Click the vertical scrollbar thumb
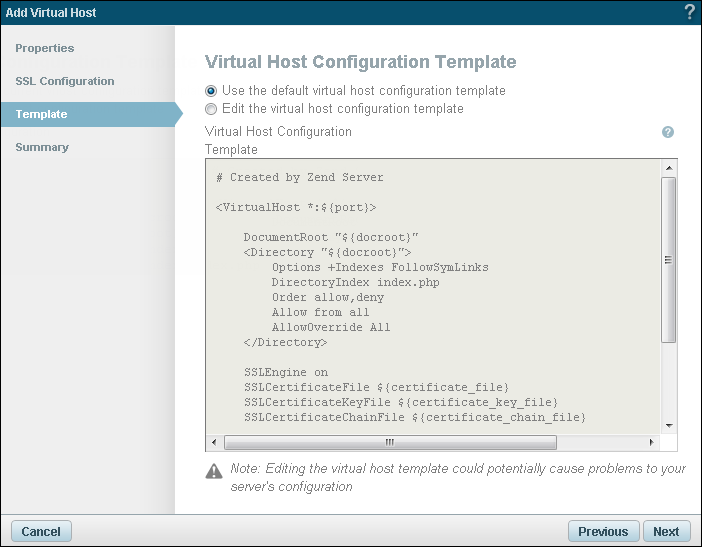This screenshot has height=547, width=702. (x=669, y=260)
